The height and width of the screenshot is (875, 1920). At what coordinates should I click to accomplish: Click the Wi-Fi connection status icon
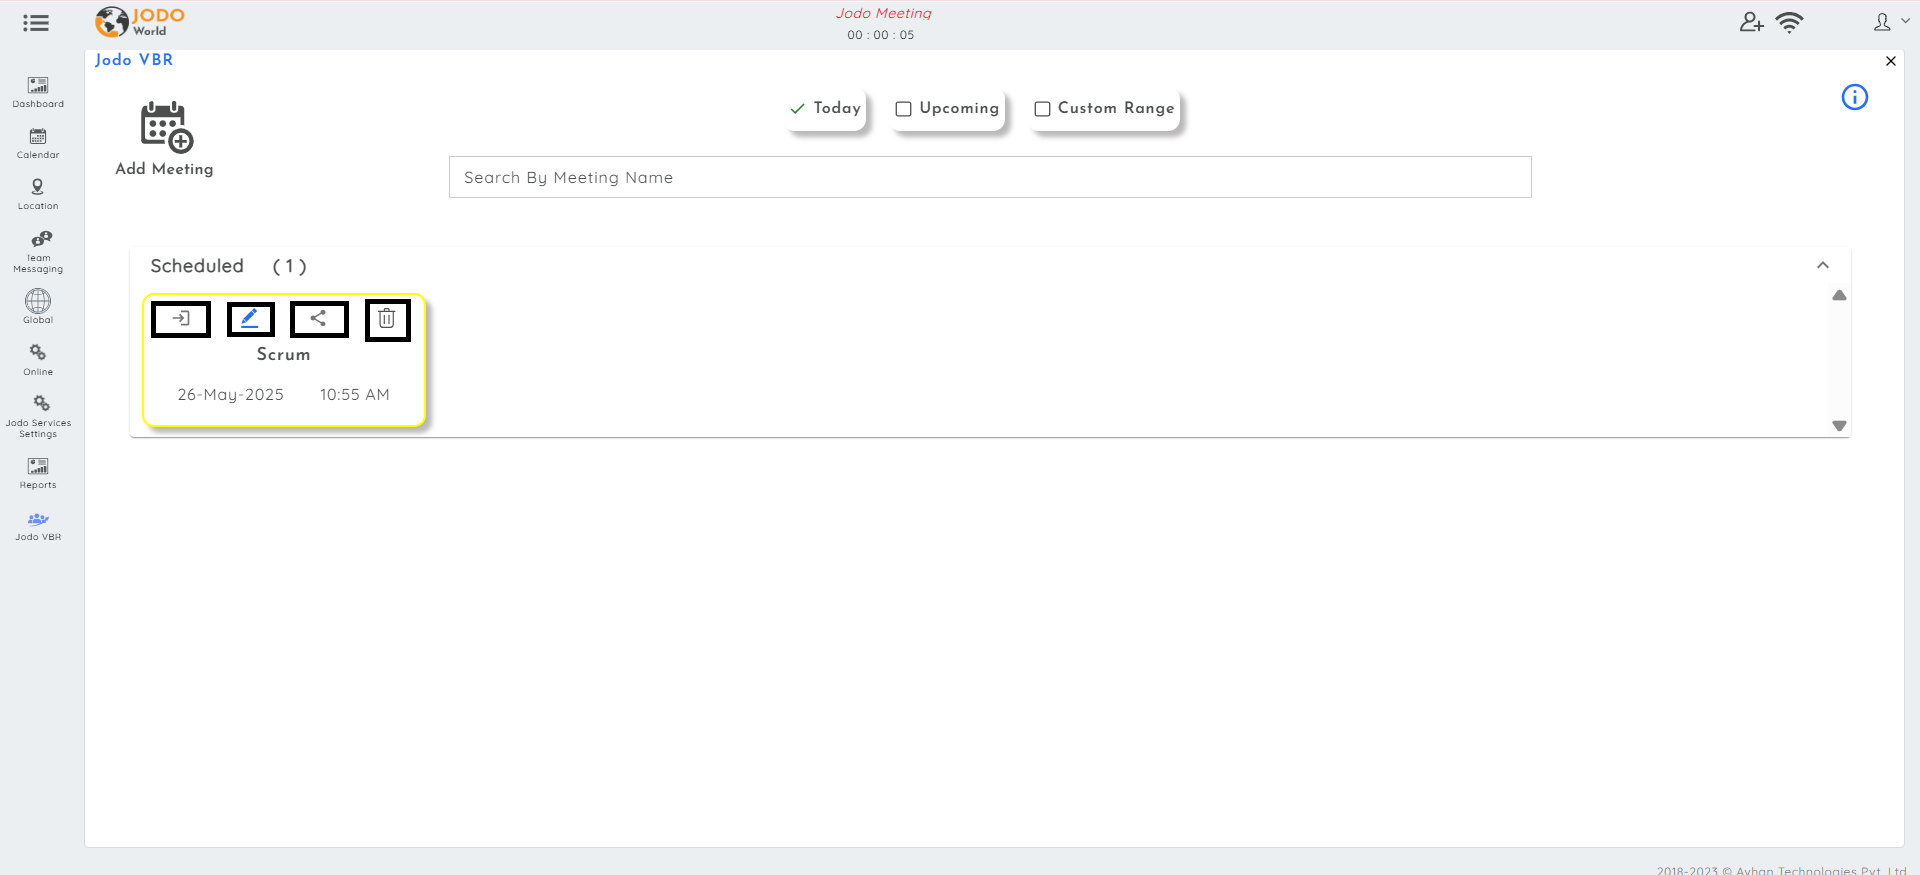coord(1789,22)
